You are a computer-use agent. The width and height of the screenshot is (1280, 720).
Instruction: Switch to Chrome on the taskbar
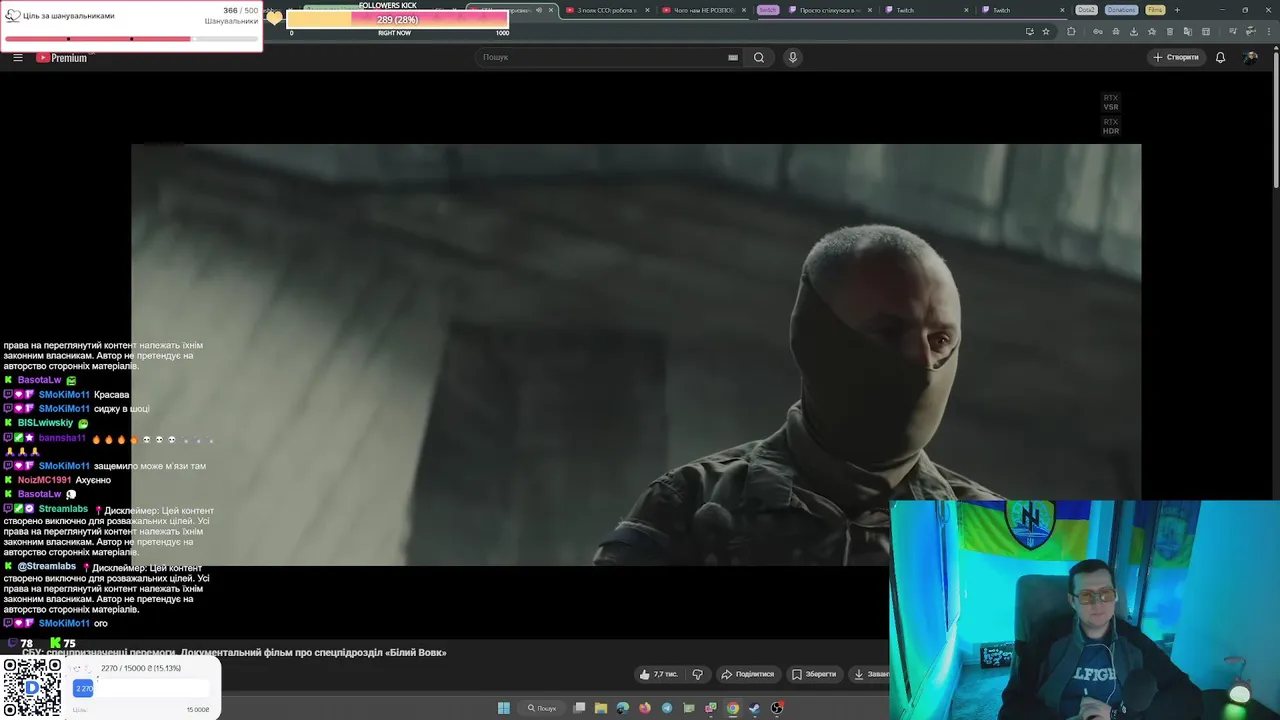pyautogui.click(x=733, y=708)
